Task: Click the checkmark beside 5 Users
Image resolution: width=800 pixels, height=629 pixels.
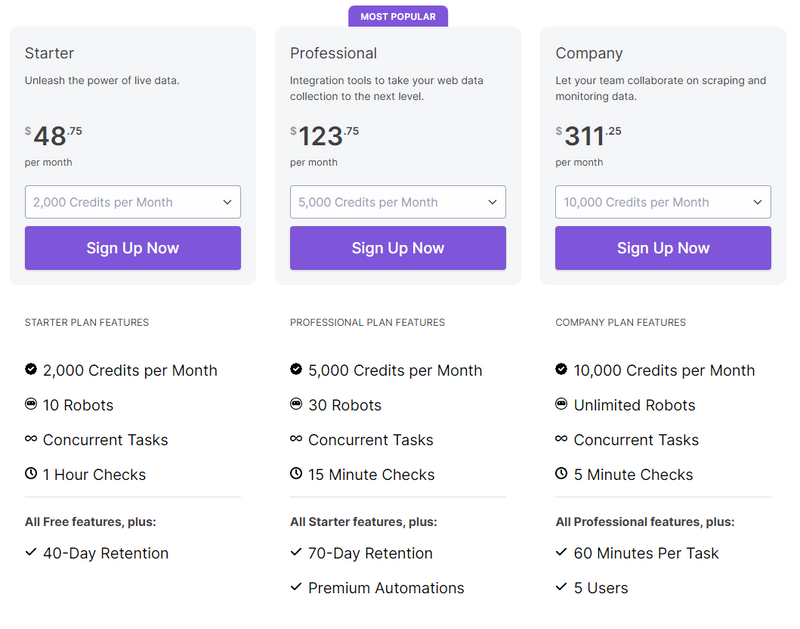Action: tap(562, 587)
